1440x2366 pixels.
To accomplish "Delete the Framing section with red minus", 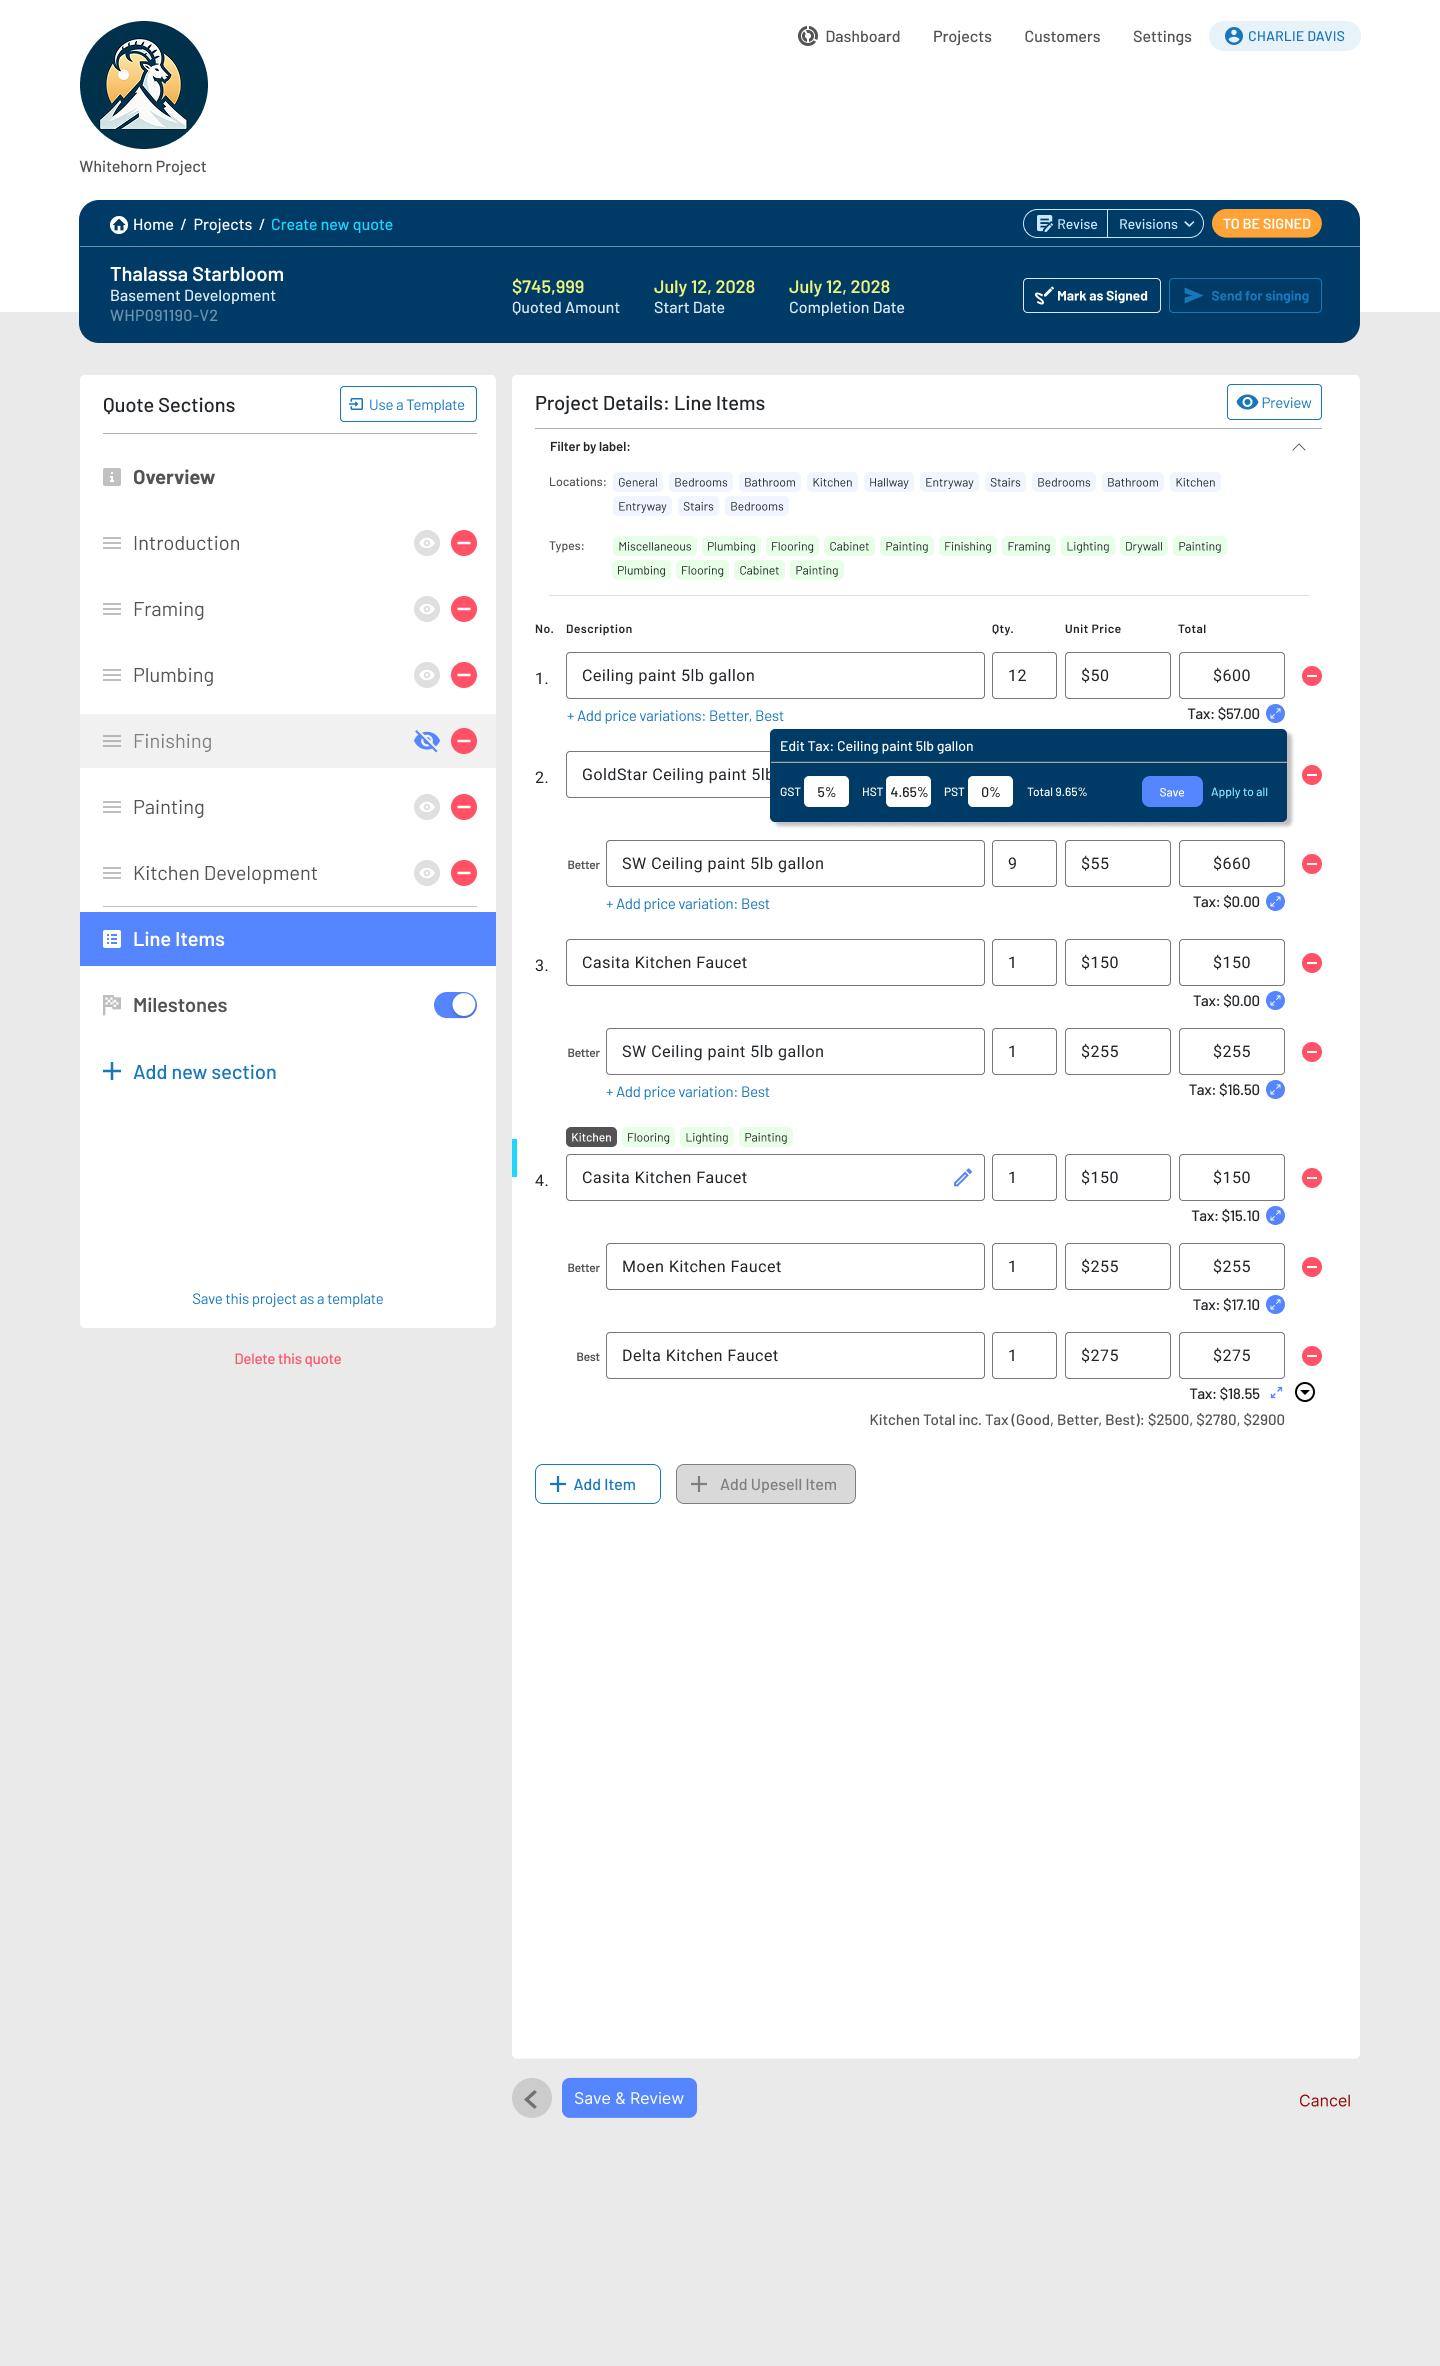I will tap(464, 609).
